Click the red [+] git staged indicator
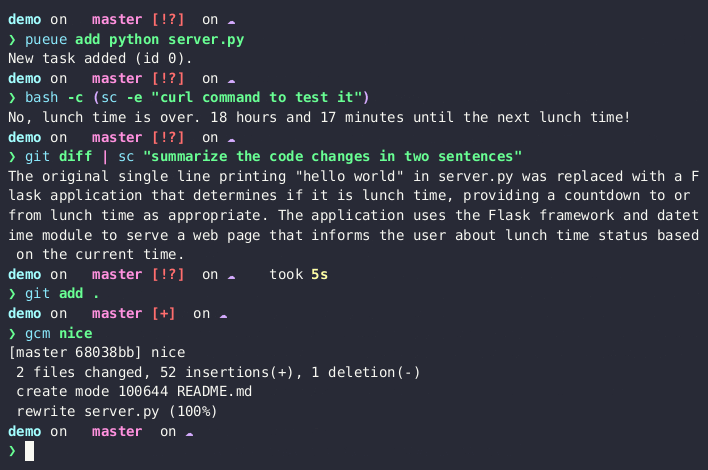Viewport: 708px width, 470px height. click(163, 314)
